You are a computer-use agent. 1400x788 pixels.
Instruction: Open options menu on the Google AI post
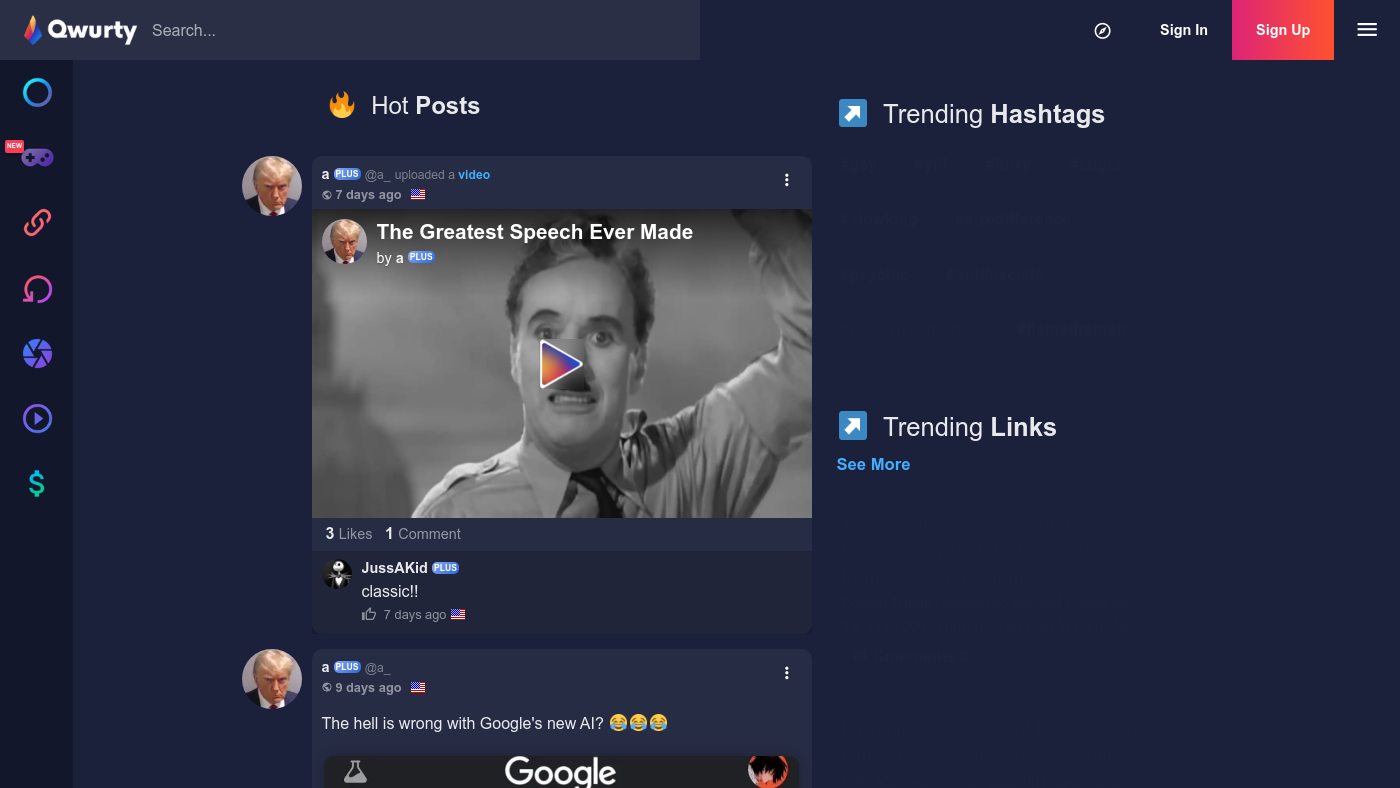(787, 673)
